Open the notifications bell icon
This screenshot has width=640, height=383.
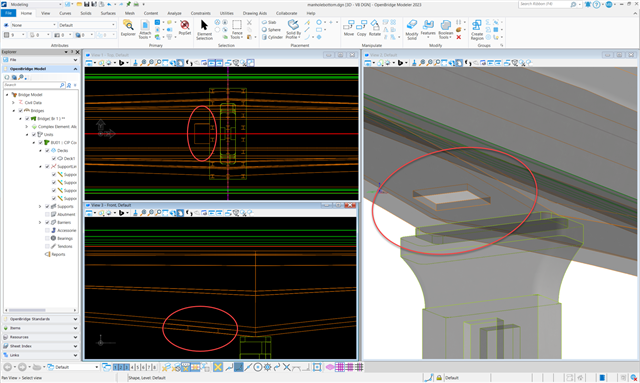588,4
